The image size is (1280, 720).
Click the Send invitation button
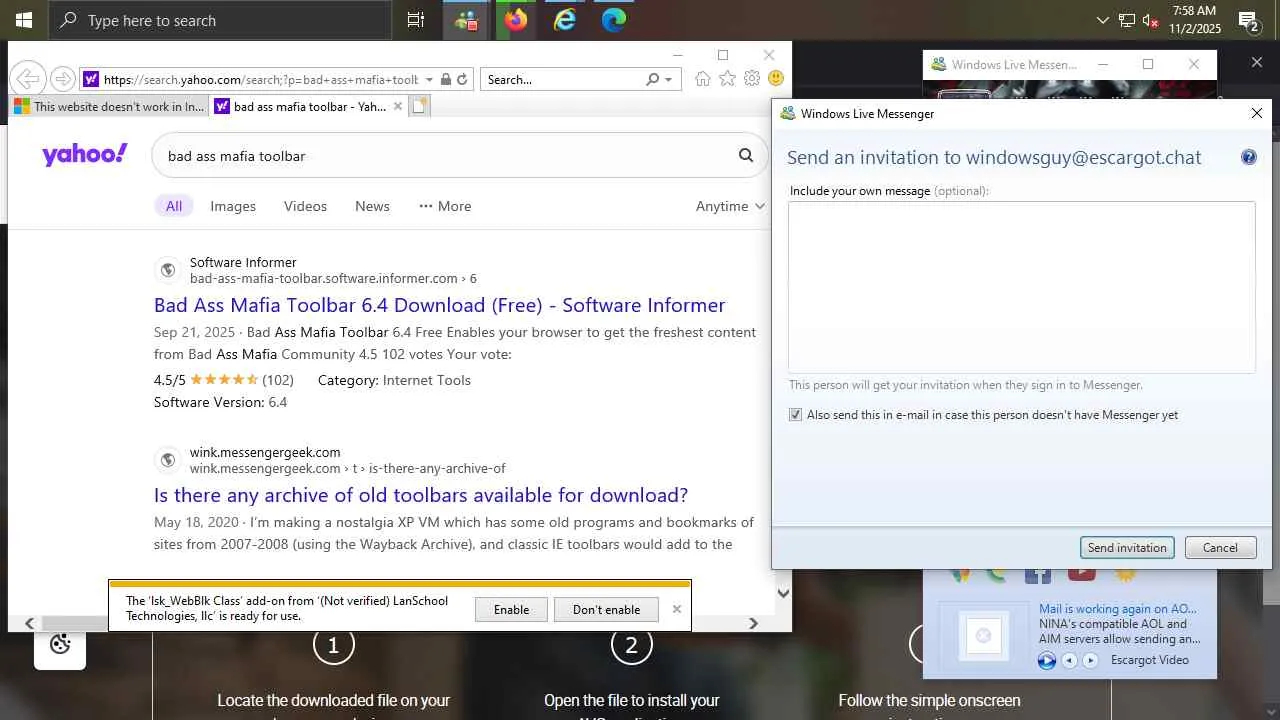coord(1127,548)
